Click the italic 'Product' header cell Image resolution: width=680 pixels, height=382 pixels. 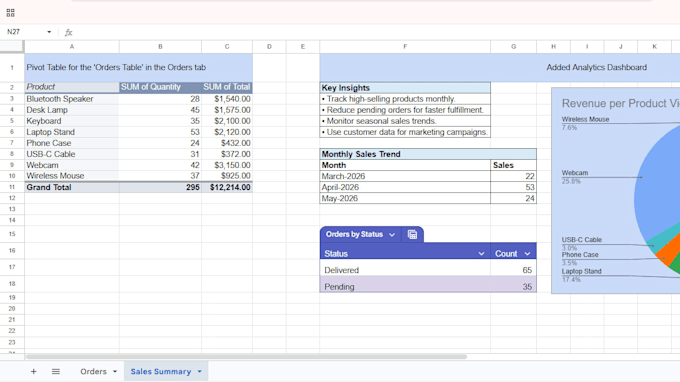[72, 87]
